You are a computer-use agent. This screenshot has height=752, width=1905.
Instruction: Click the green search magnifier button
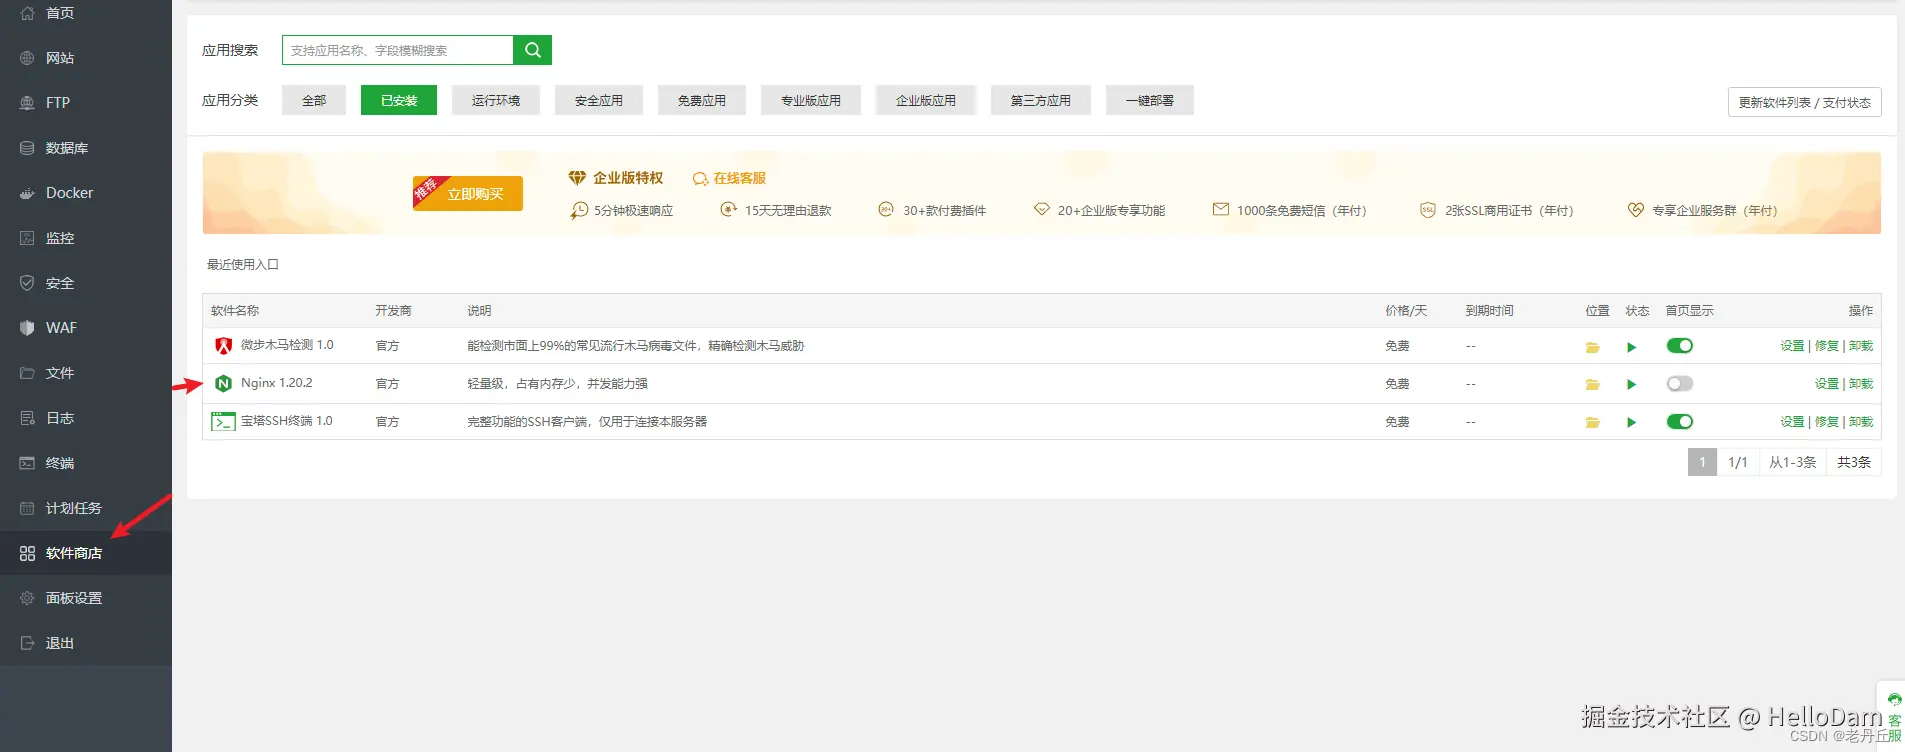point(532,50)
